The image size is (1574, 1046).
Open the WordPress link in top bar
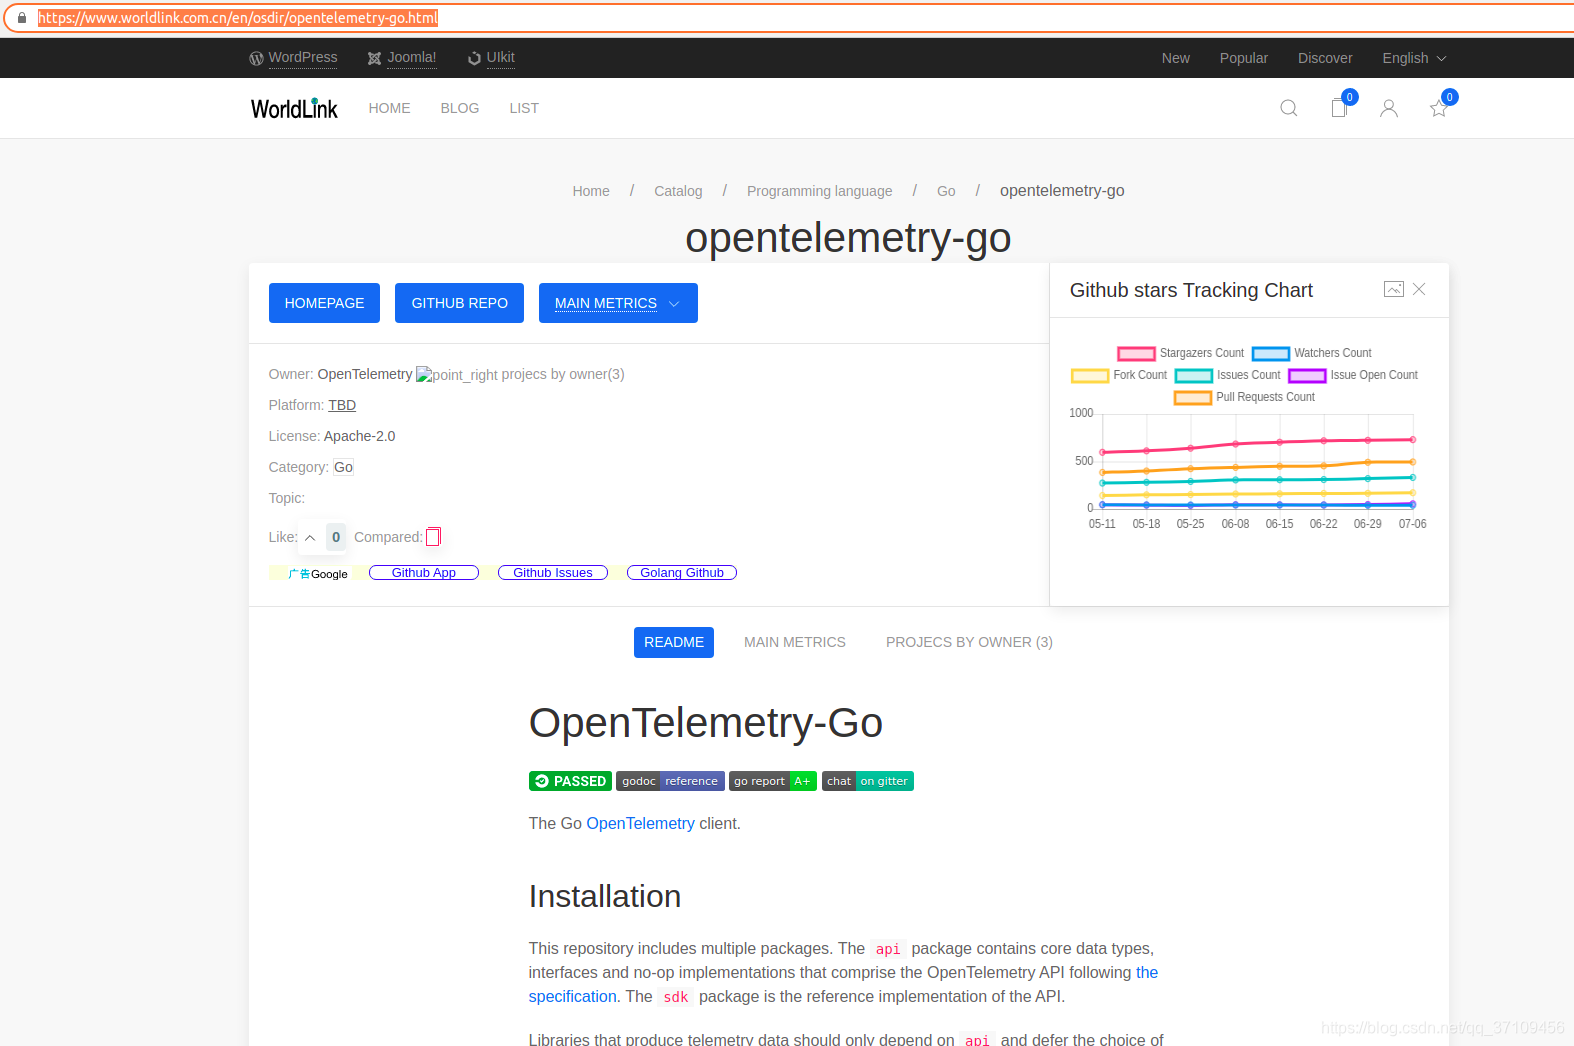[x=303, y=58]
